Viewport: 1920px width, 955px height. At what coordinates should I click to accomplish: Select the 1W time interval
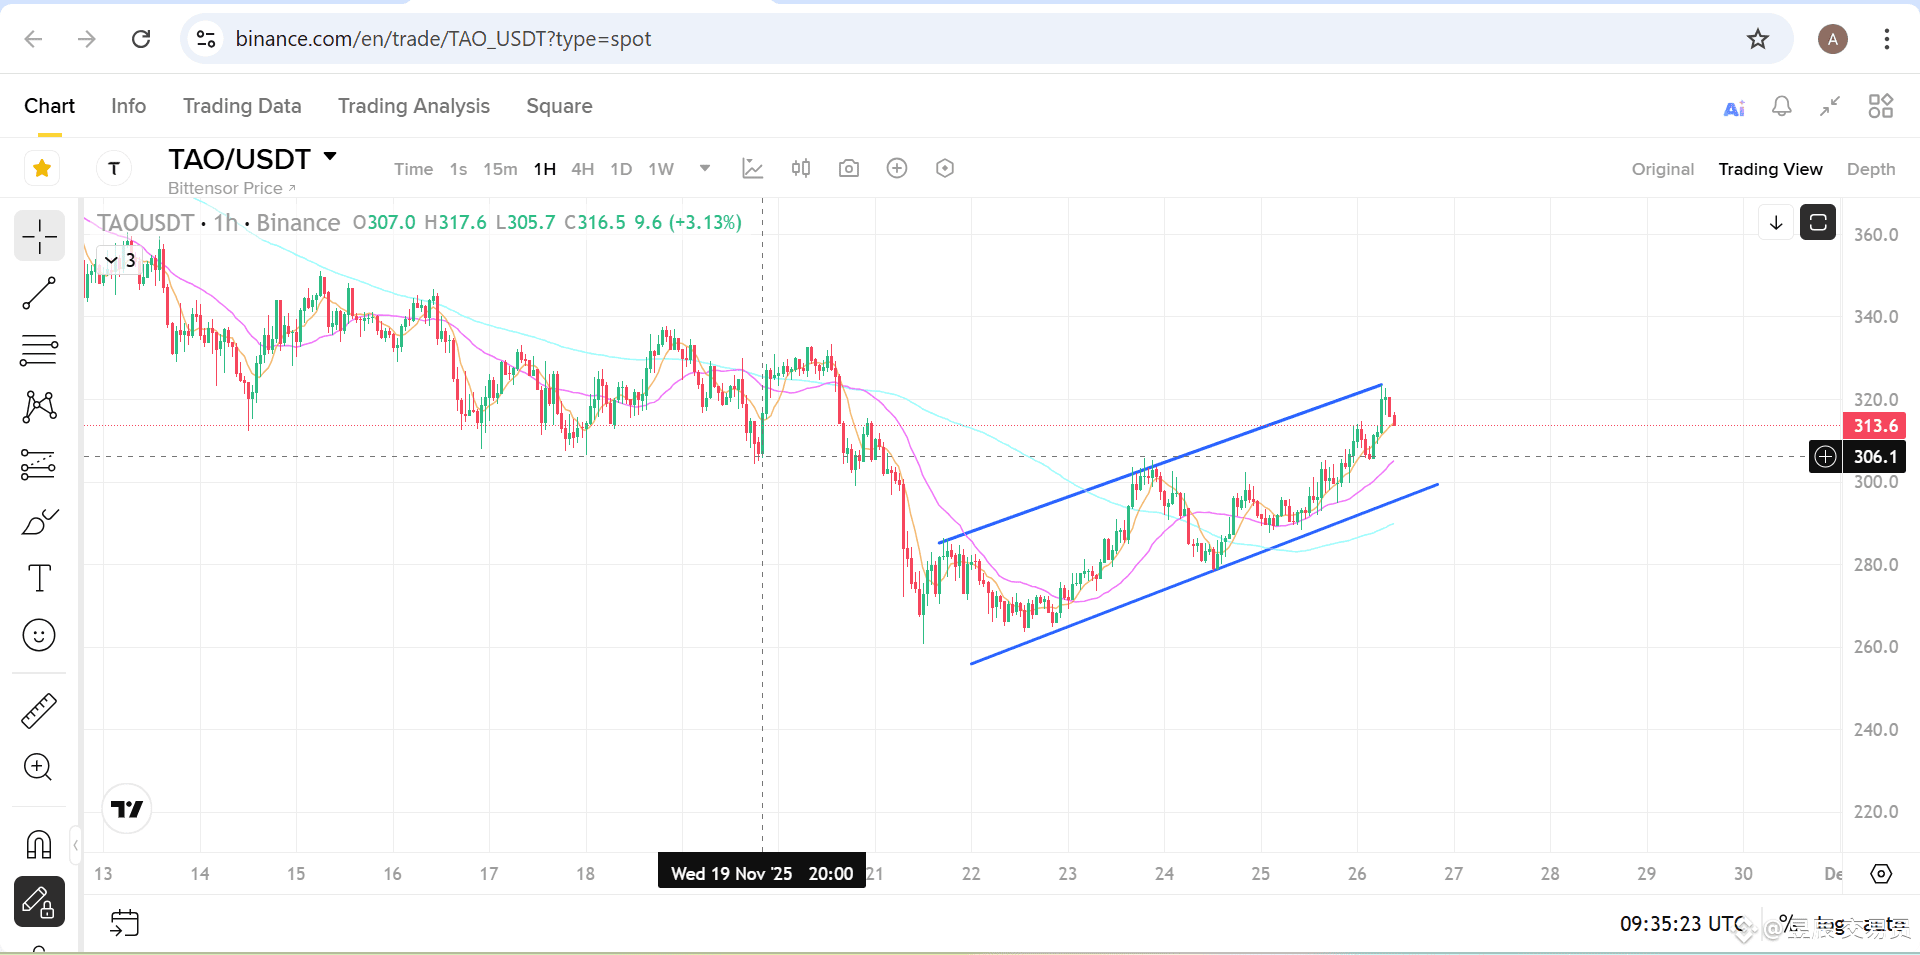661,169
